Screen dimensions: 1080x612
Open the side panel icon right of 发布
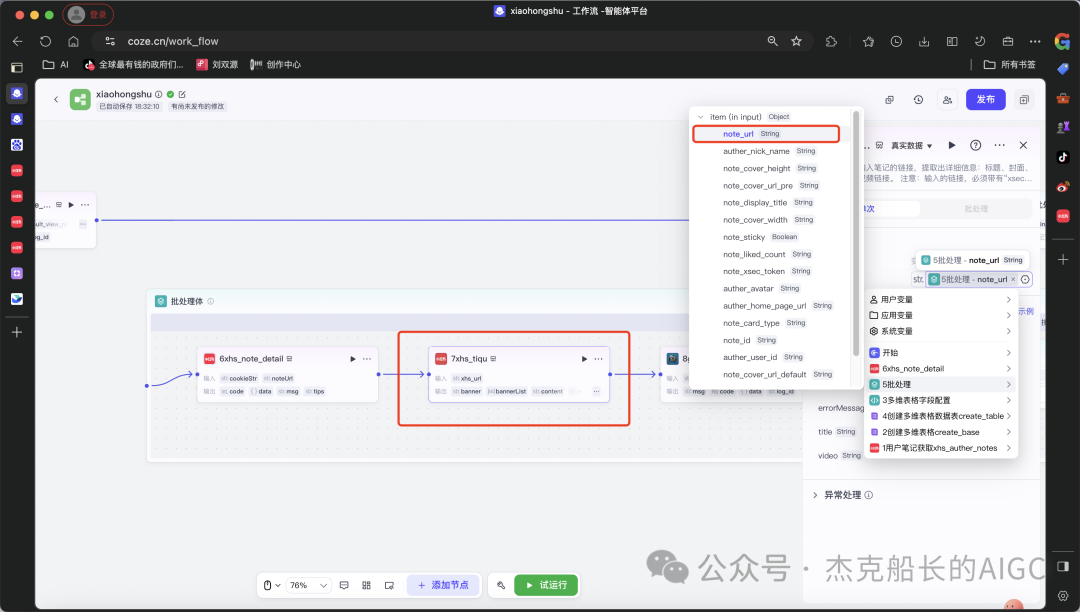coord(1024,100)
